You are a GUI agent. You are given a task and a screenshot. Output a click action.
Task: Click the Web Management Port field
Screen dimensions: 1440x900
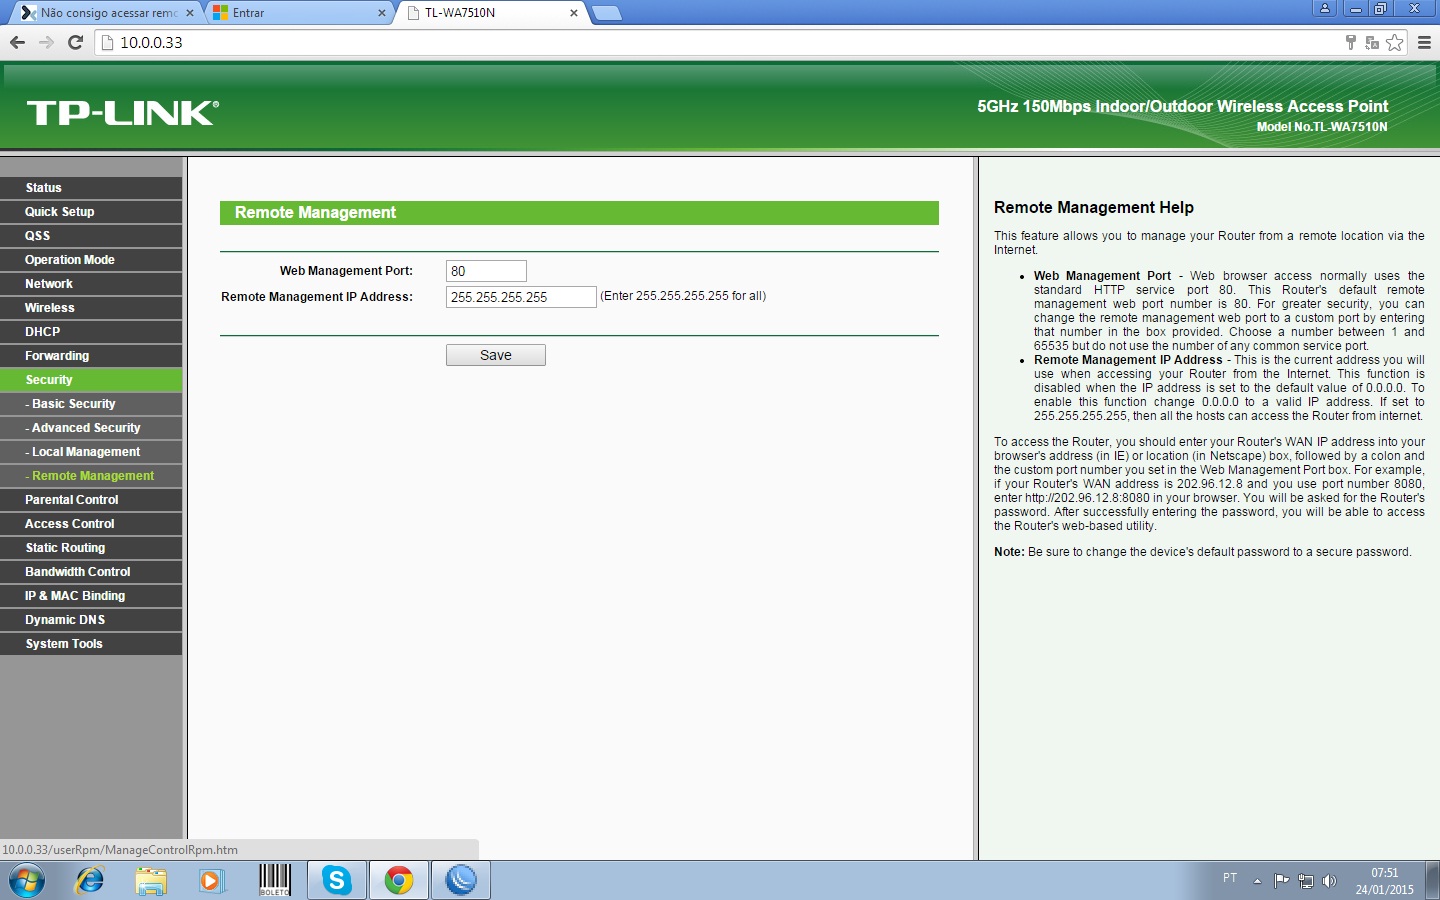[x=486, y=271]
